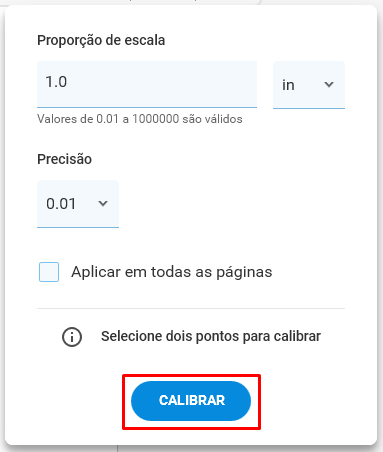Click the Precisão heading label
This screenshot has width=383, height=452.
[x=64, y=159]
